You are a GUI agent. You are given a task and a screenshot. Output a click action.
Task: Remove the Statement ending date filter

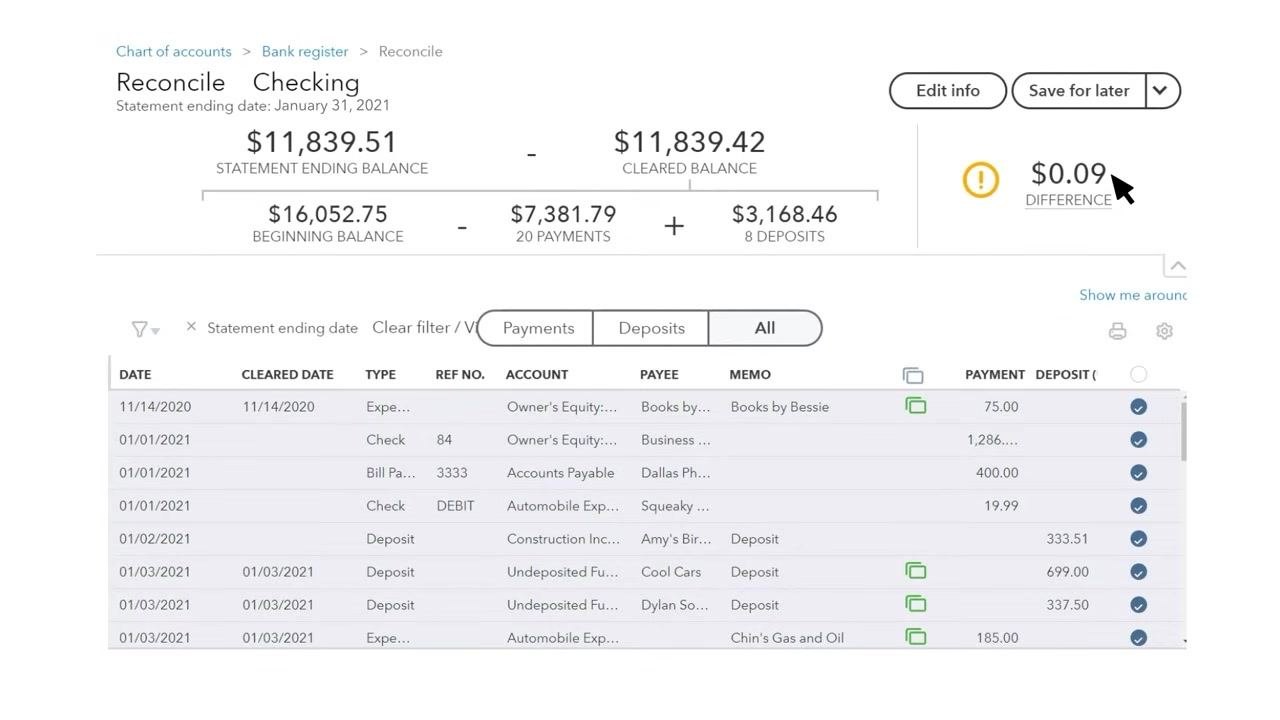pos(191,327)
